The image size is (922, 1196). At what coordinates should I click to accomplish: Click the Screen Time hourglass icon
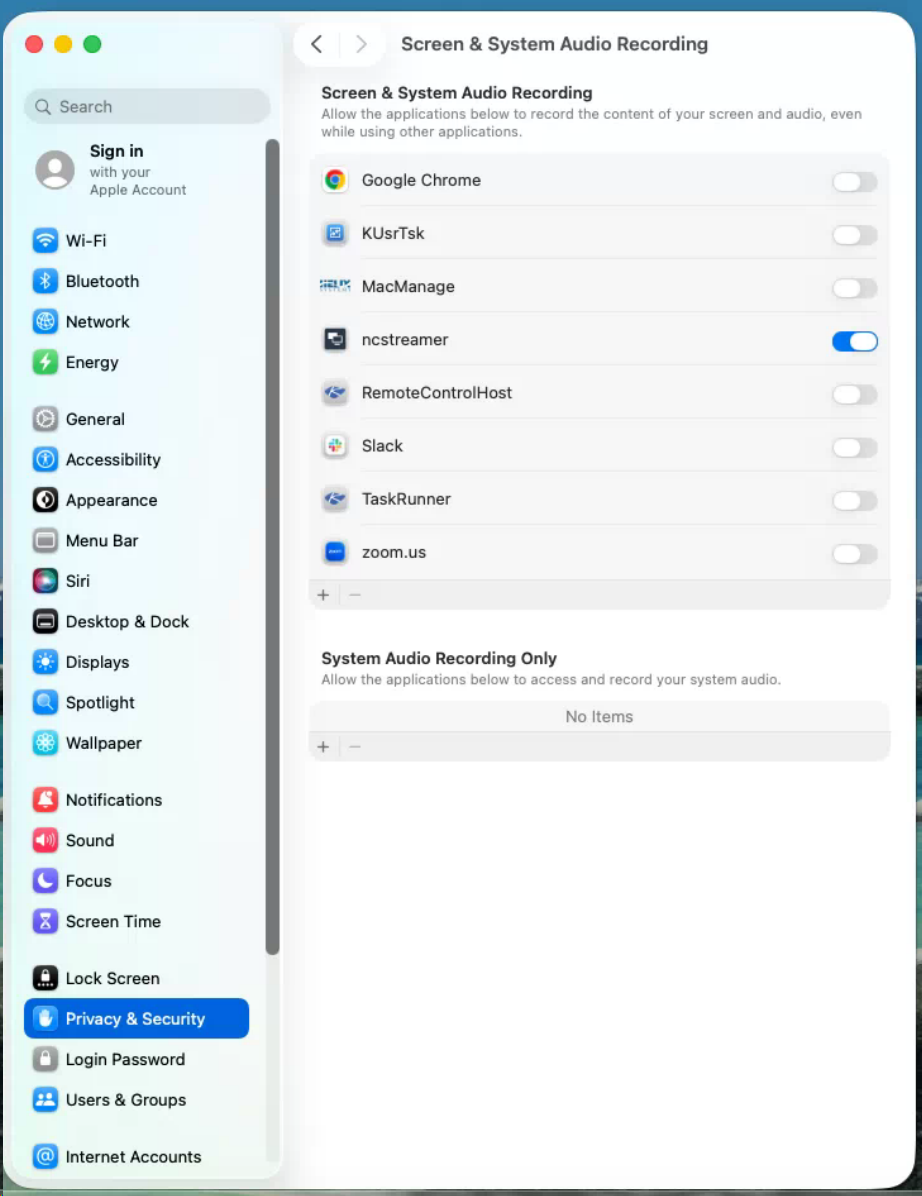point(45,921)
